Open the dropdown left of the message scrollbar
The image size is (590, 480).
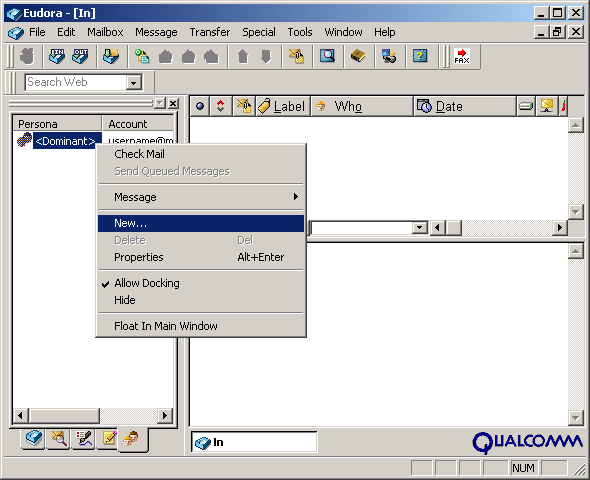[x=420, y=228]
